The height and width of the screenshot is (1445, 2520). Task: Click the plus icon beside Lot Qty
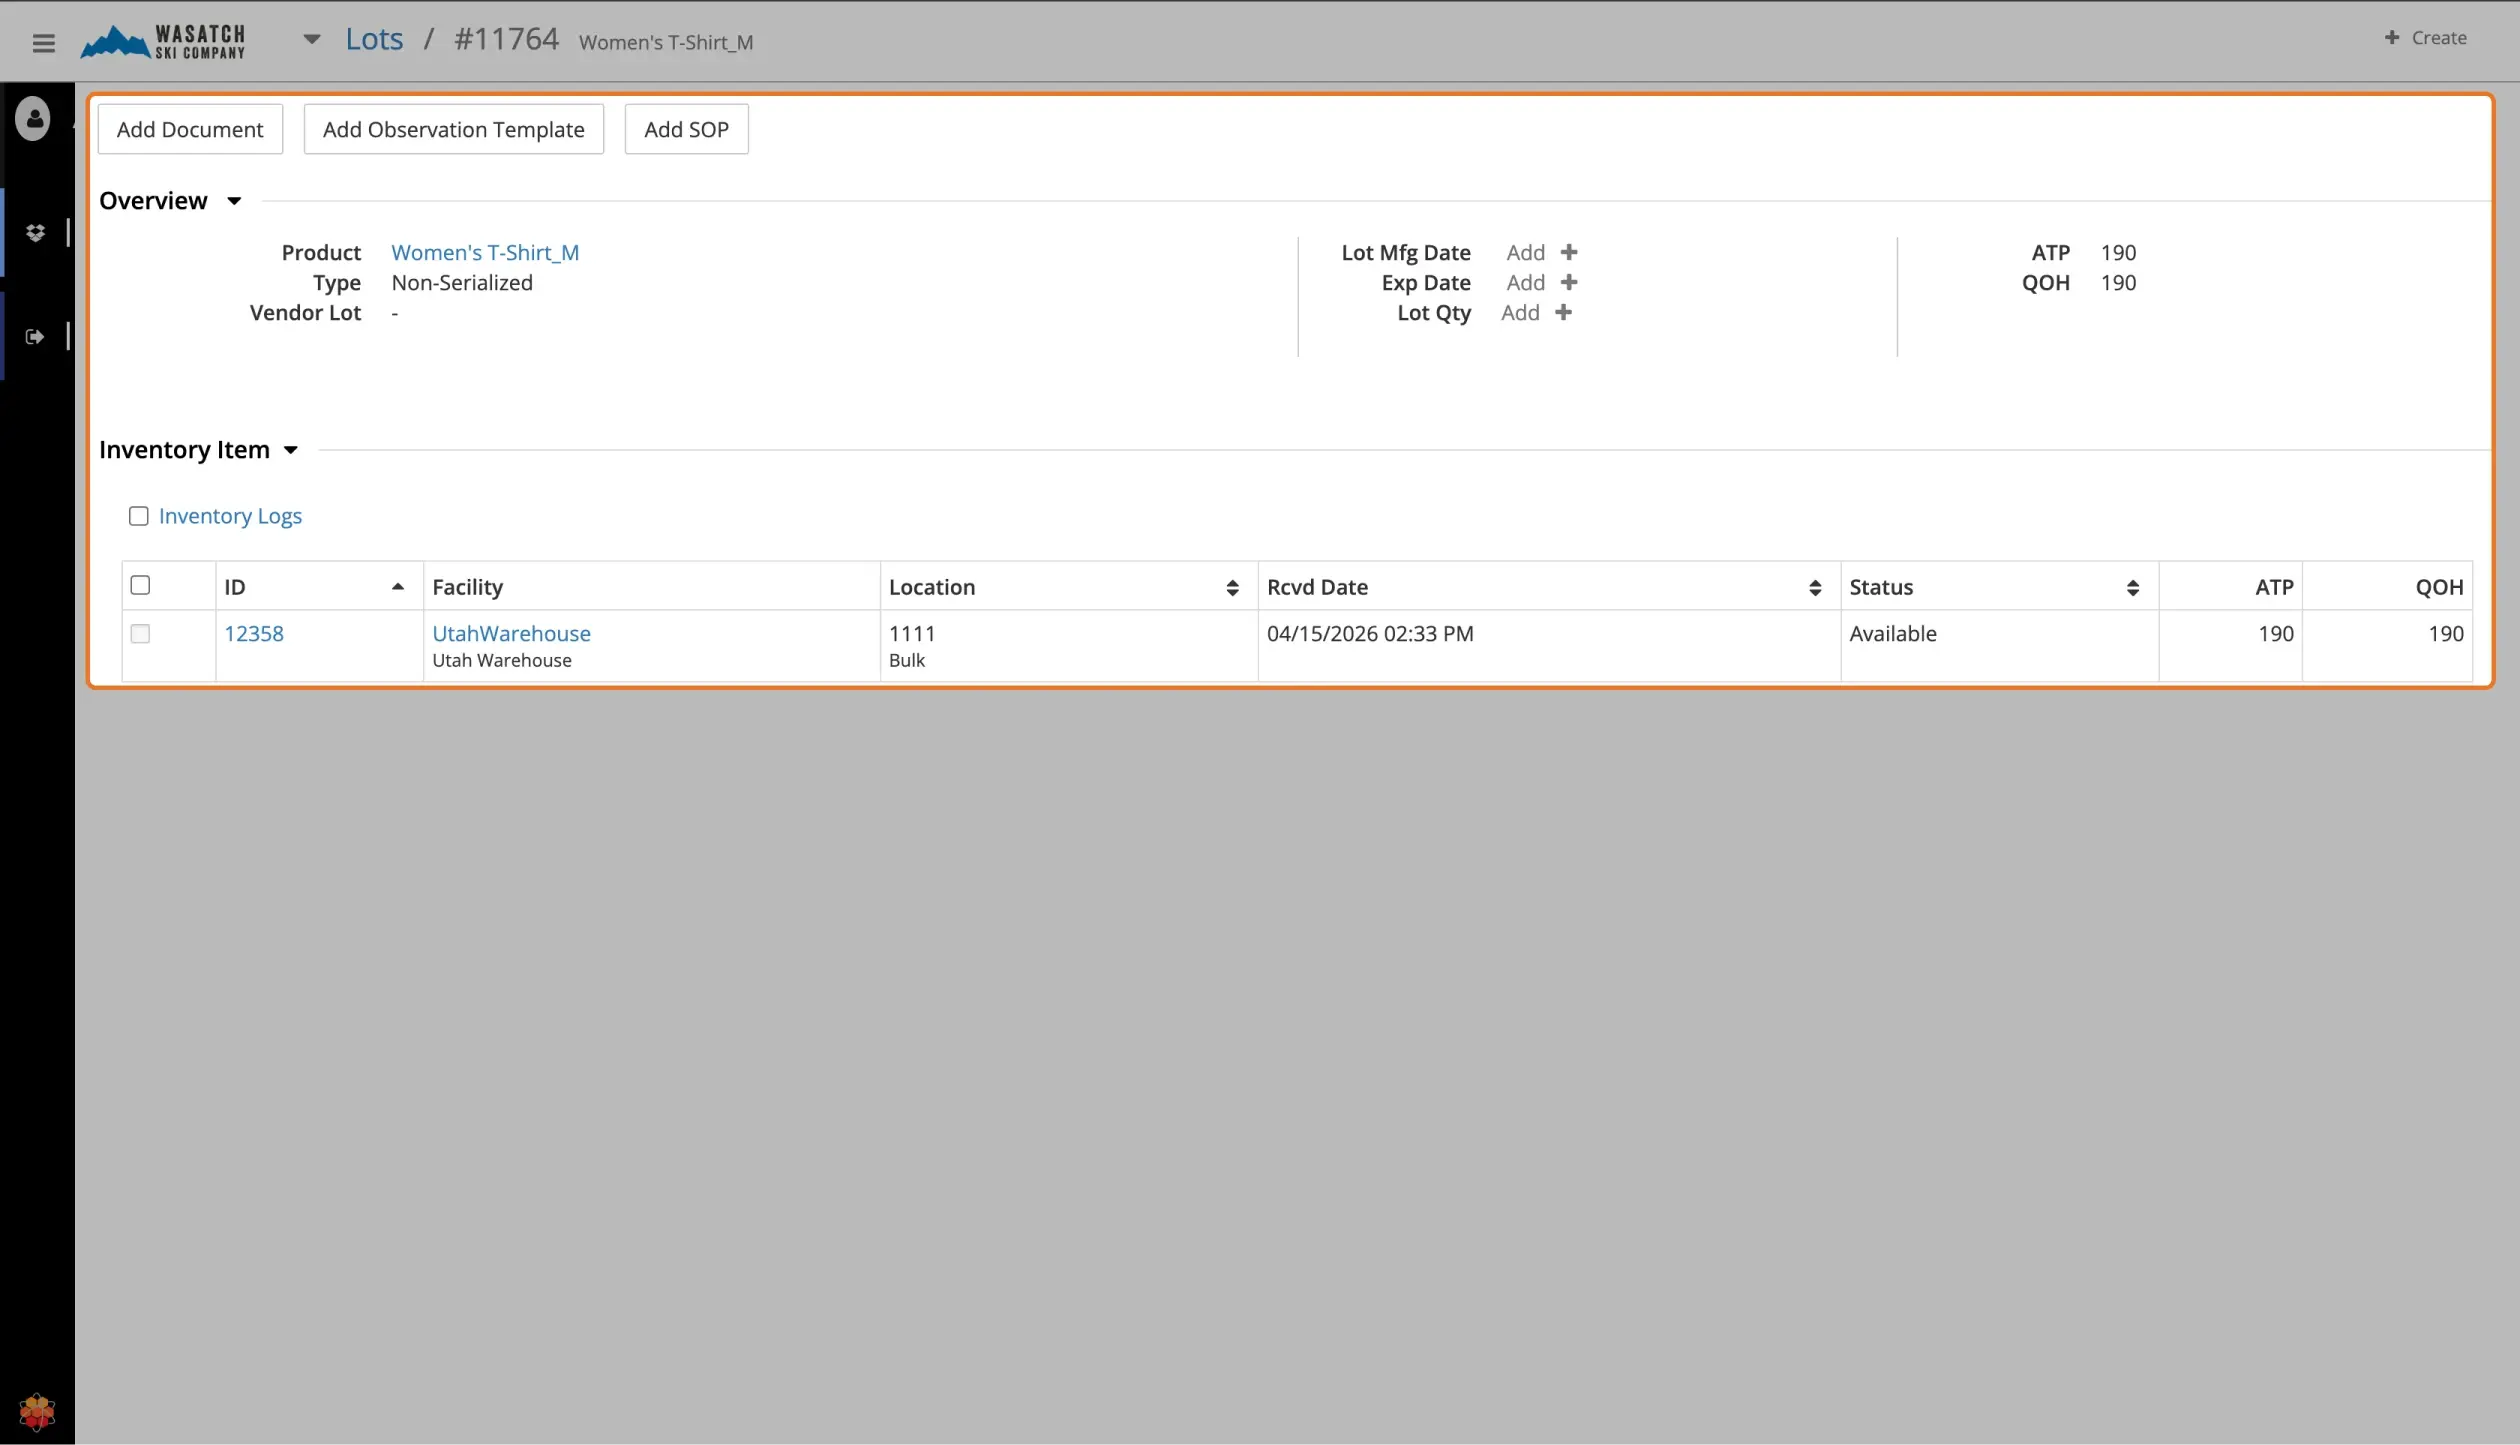pos(1564,312)
